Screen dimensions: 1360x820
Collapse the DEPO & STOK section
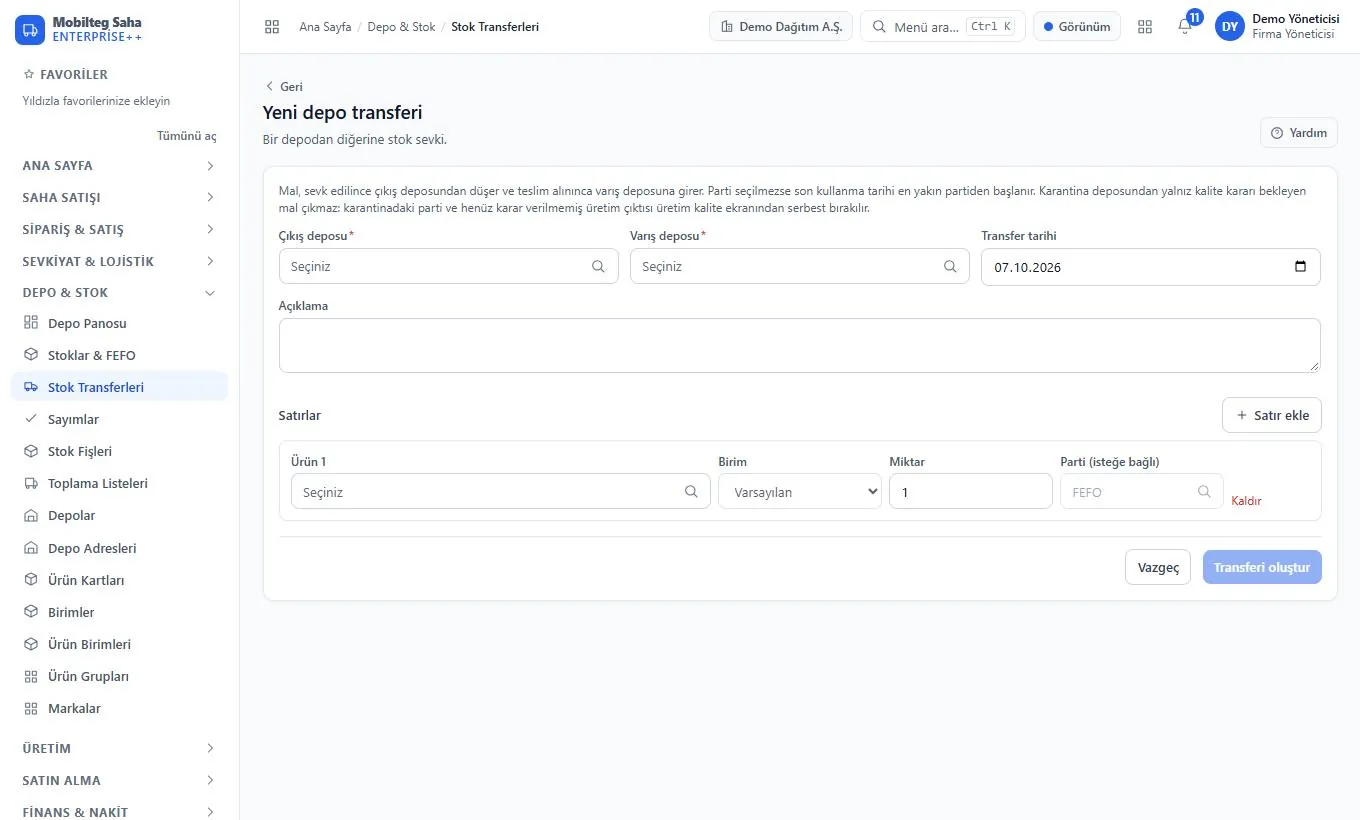click(119, 292)
